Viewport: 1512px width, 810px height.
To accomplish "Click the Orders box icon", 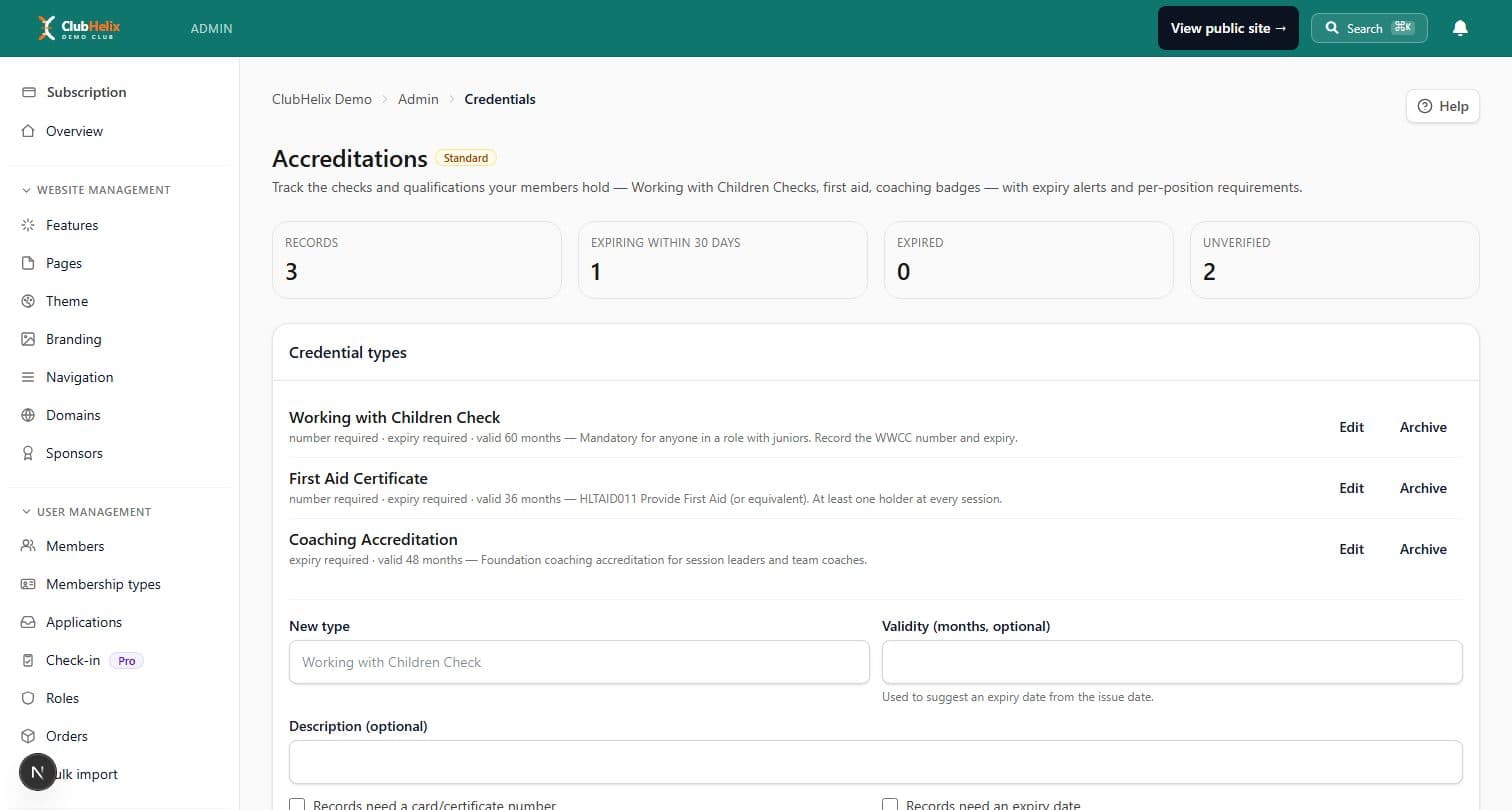I will [x=28, y=736].
